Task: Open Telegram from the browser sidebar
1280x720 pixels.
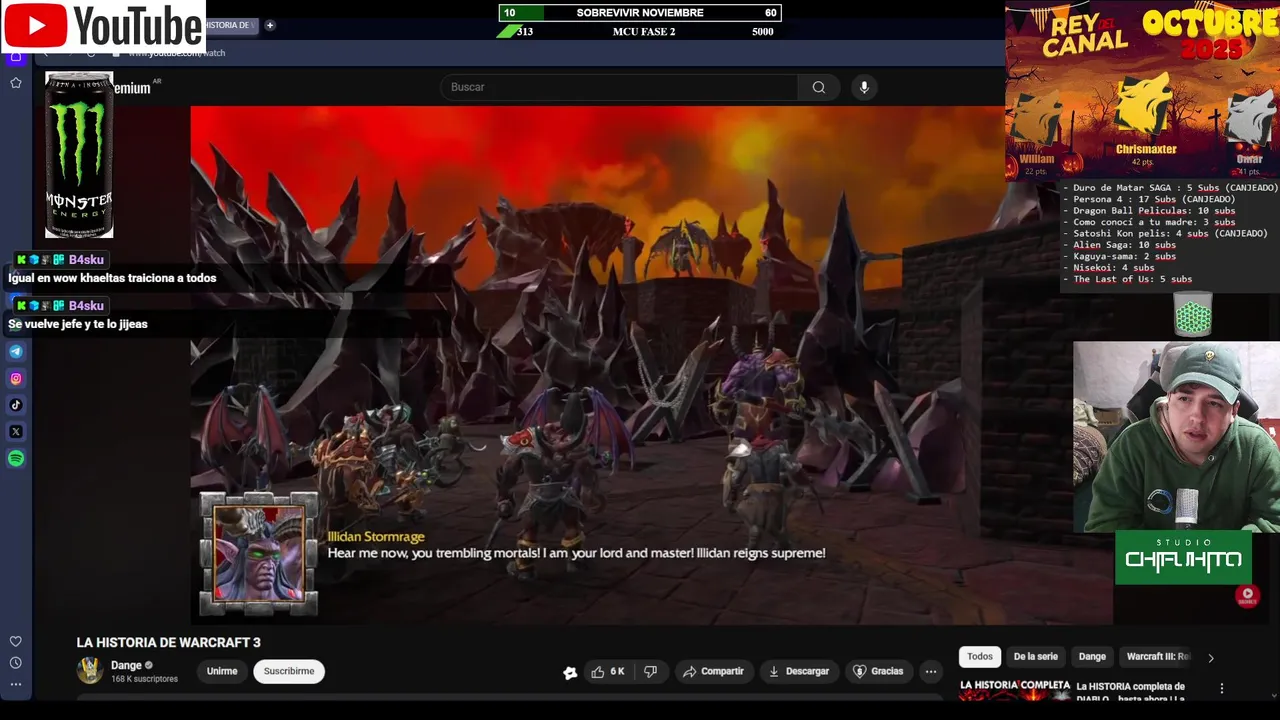Action: point(16,352)
